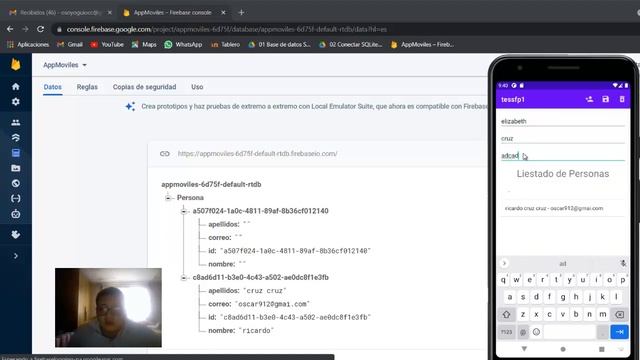The height and width of the screenshot is (360, 640).
Task: Tap add person icon in emulator toolbar
Action: click(x=589, y=99)
